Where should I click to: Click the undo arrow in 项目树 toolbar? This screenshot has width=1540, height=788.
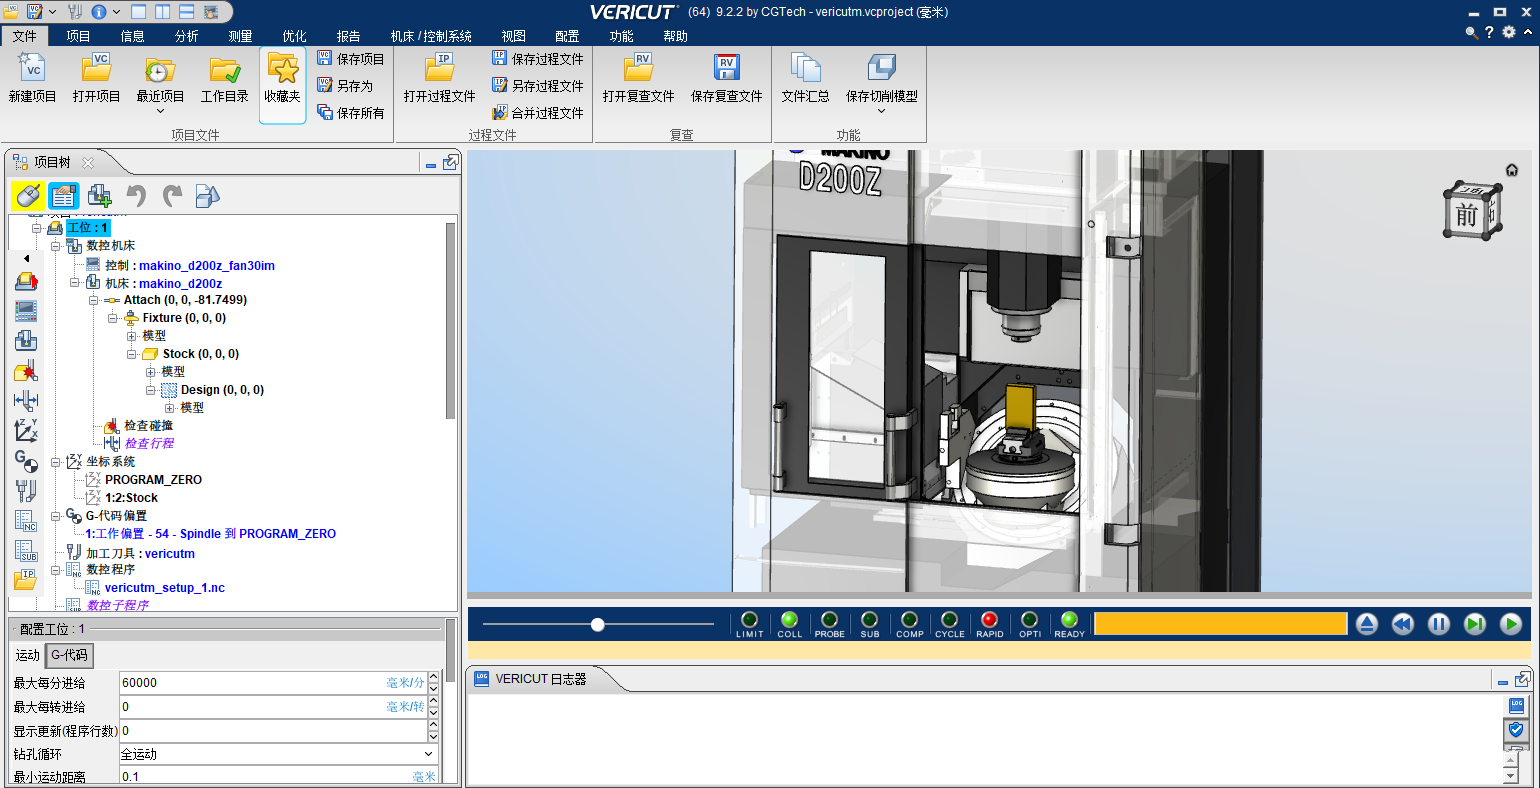137,196
